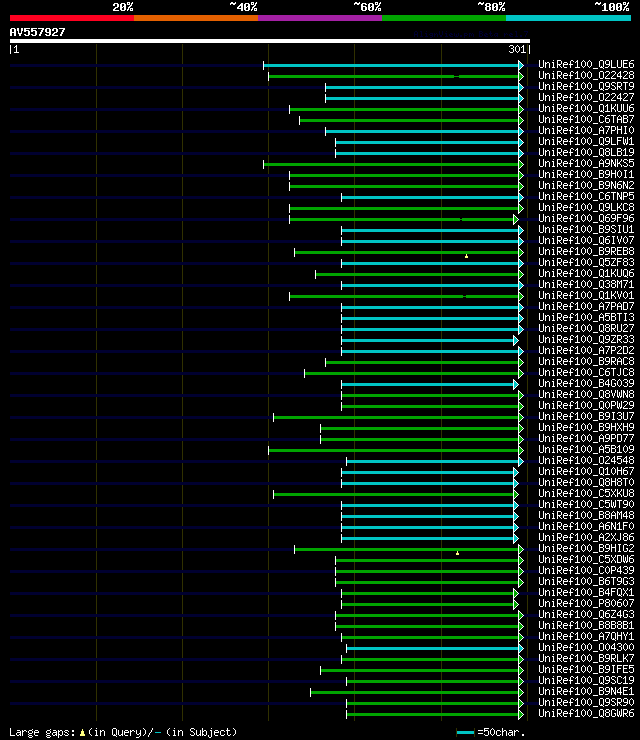Image resolution: width=640 pixels, height=740 pixels.
Task: Select label UniRef100_Q8H8T0
Action: (x=586, y=482)
